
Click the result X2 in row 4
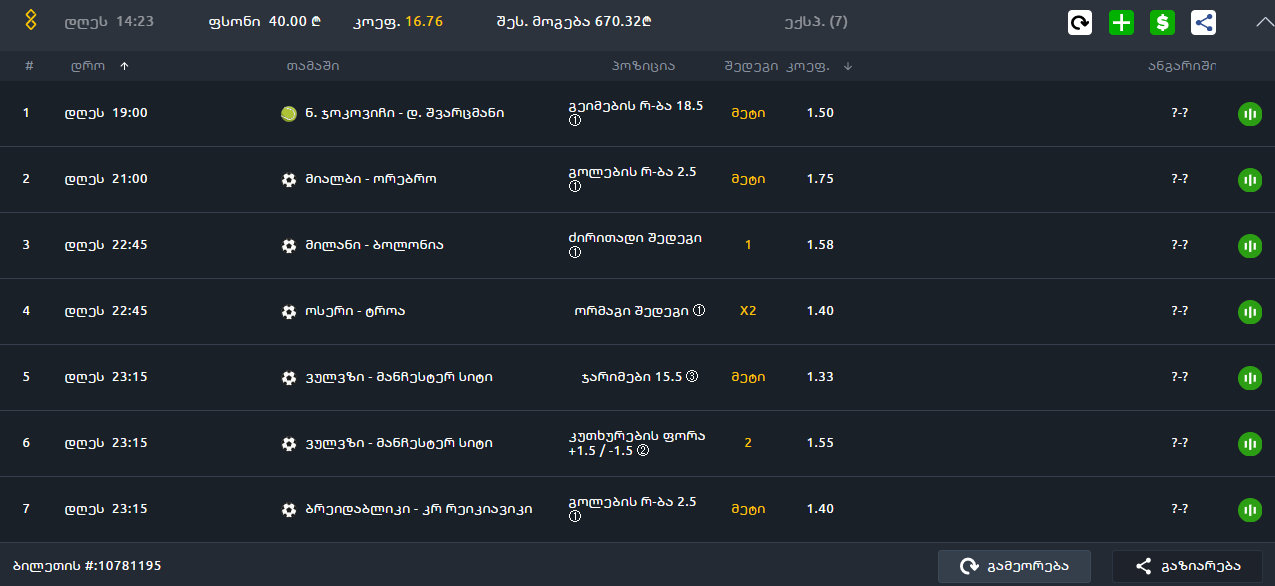[x=748, y=311]
